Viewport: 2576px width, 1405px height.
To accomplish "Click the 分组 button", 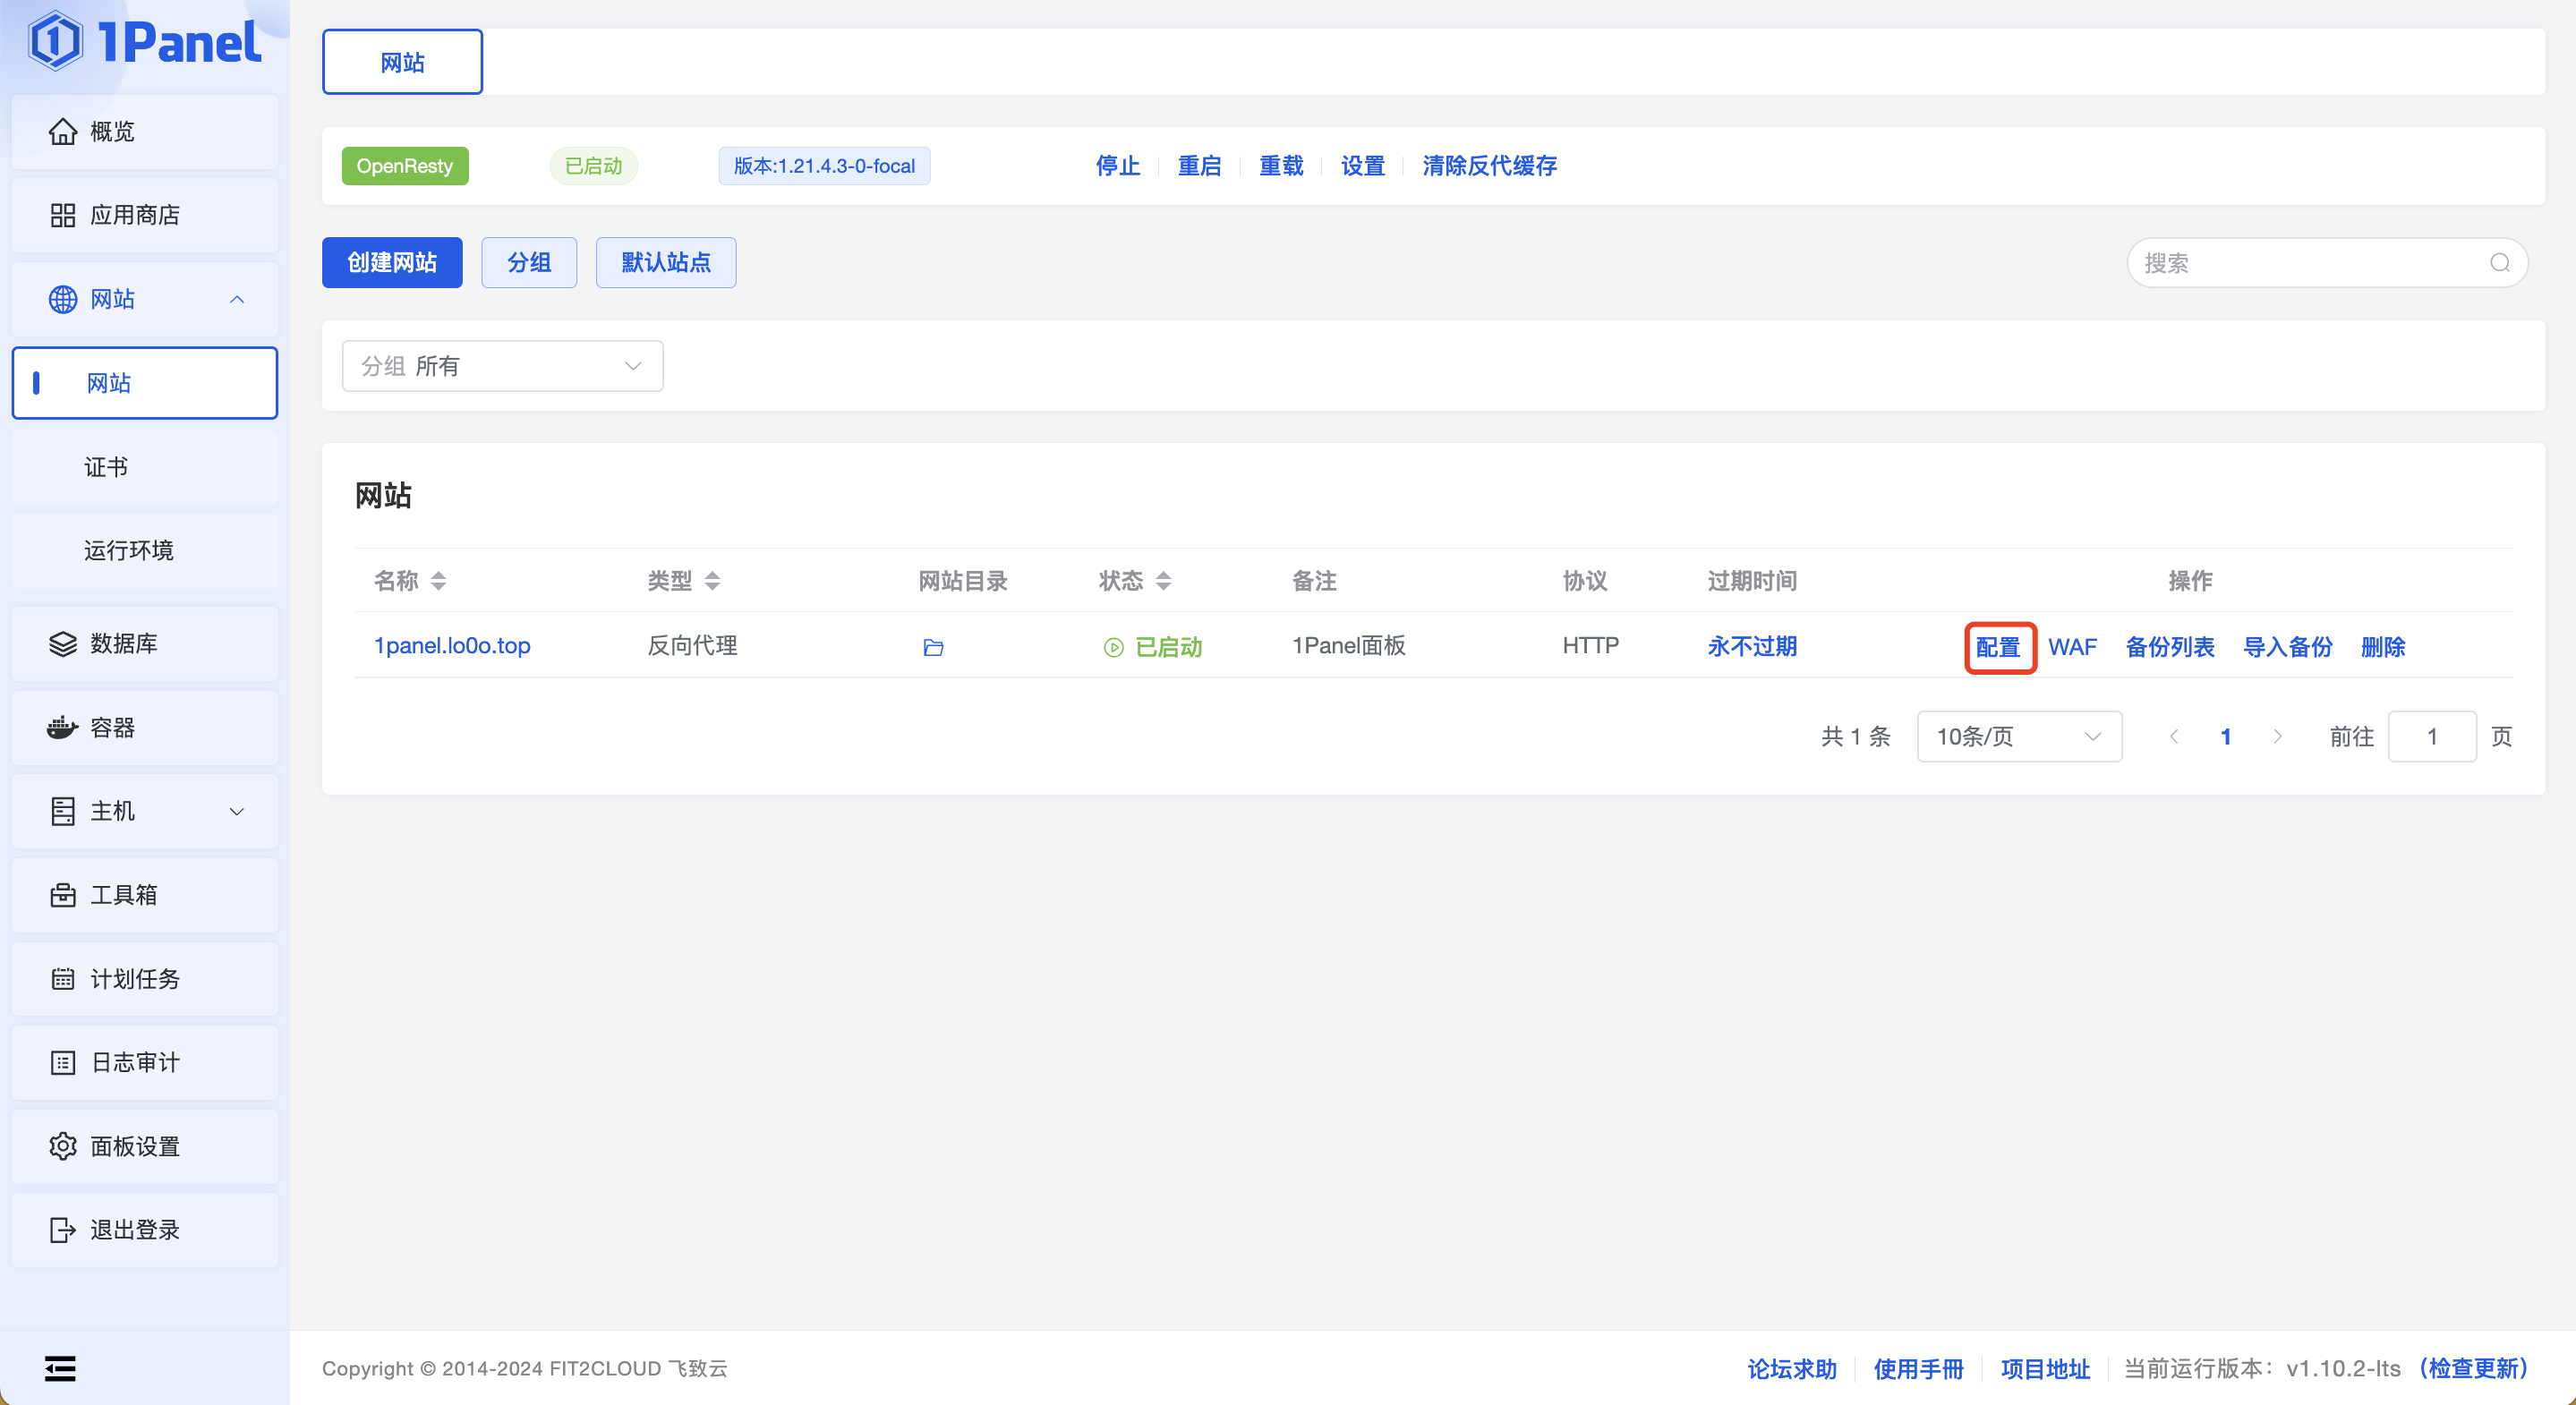I will 529,262.
